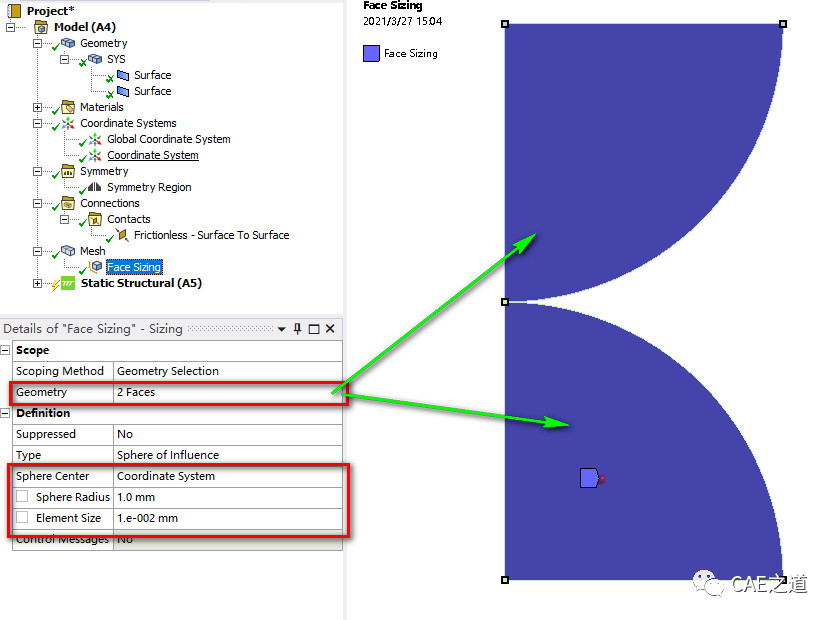834x620 pixels.
Task: Toggle the Sphere Radius parameter checkbox
Action: tap(22, 497)
